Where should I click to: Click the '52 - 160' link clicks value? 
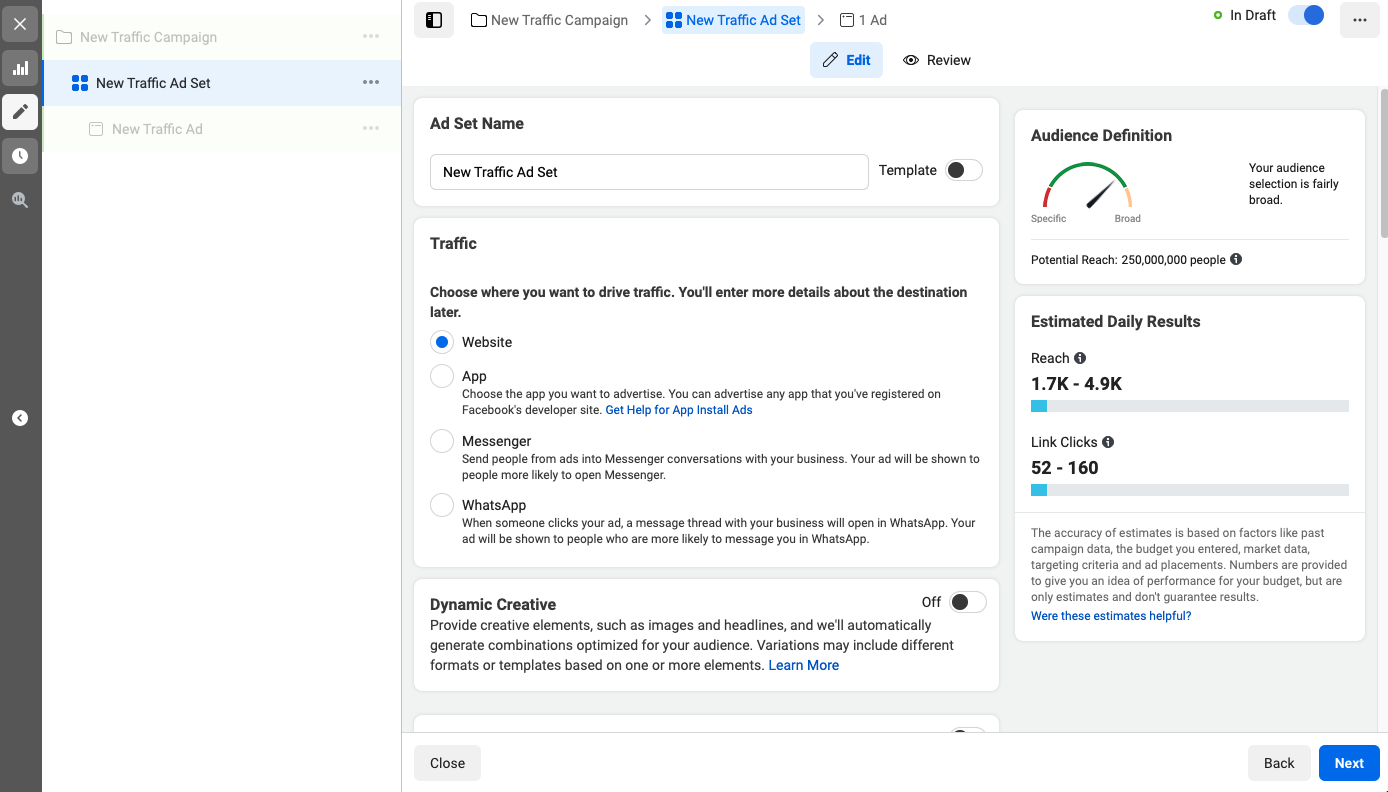(x=1065, y=468)
